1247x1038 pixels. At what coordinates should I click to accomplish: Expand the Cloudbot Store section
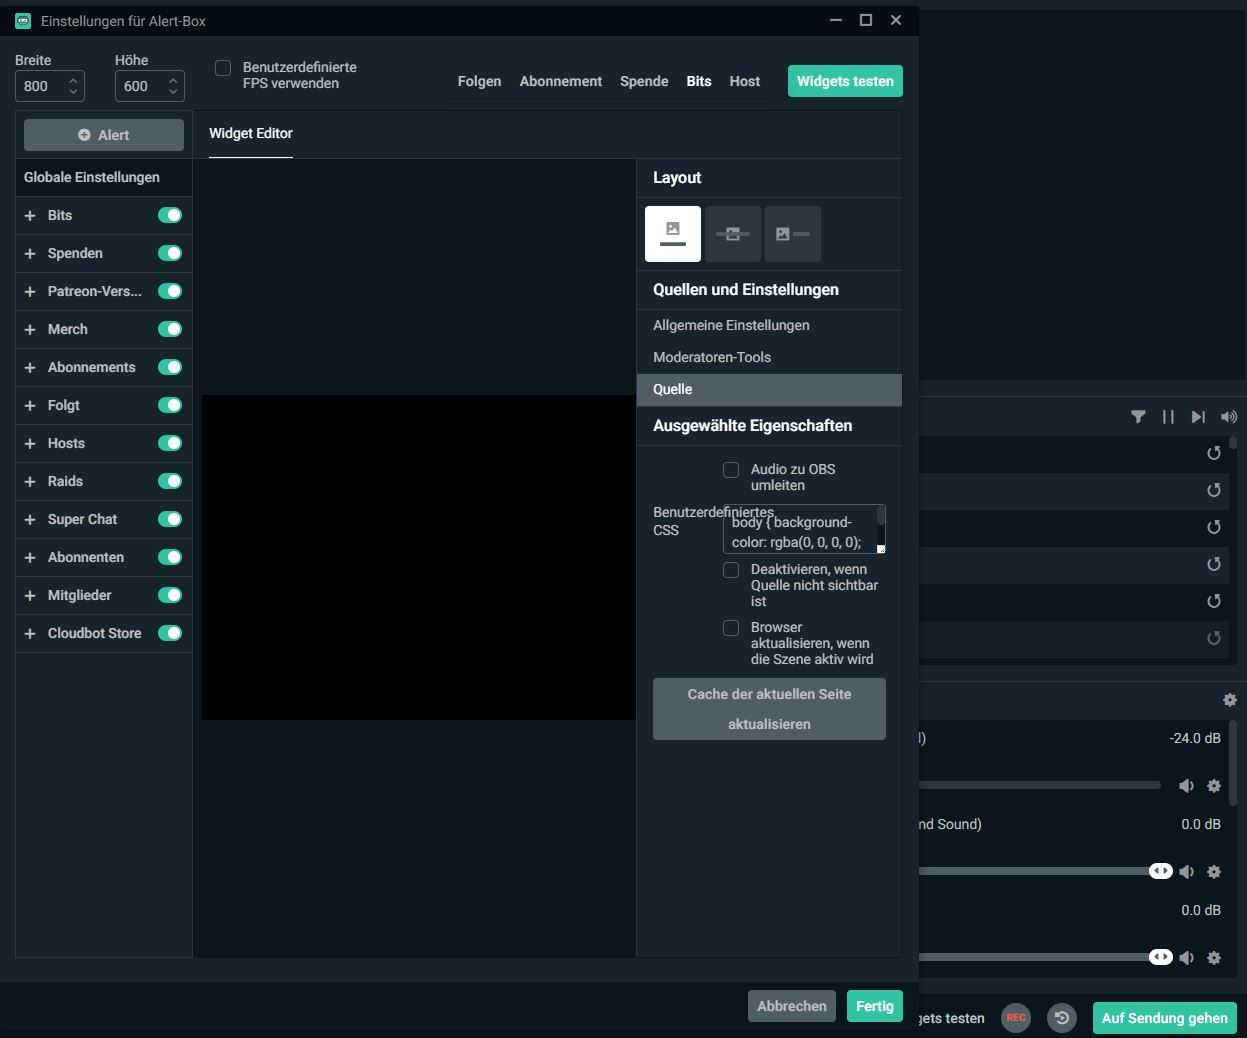(x=30, y=634)
